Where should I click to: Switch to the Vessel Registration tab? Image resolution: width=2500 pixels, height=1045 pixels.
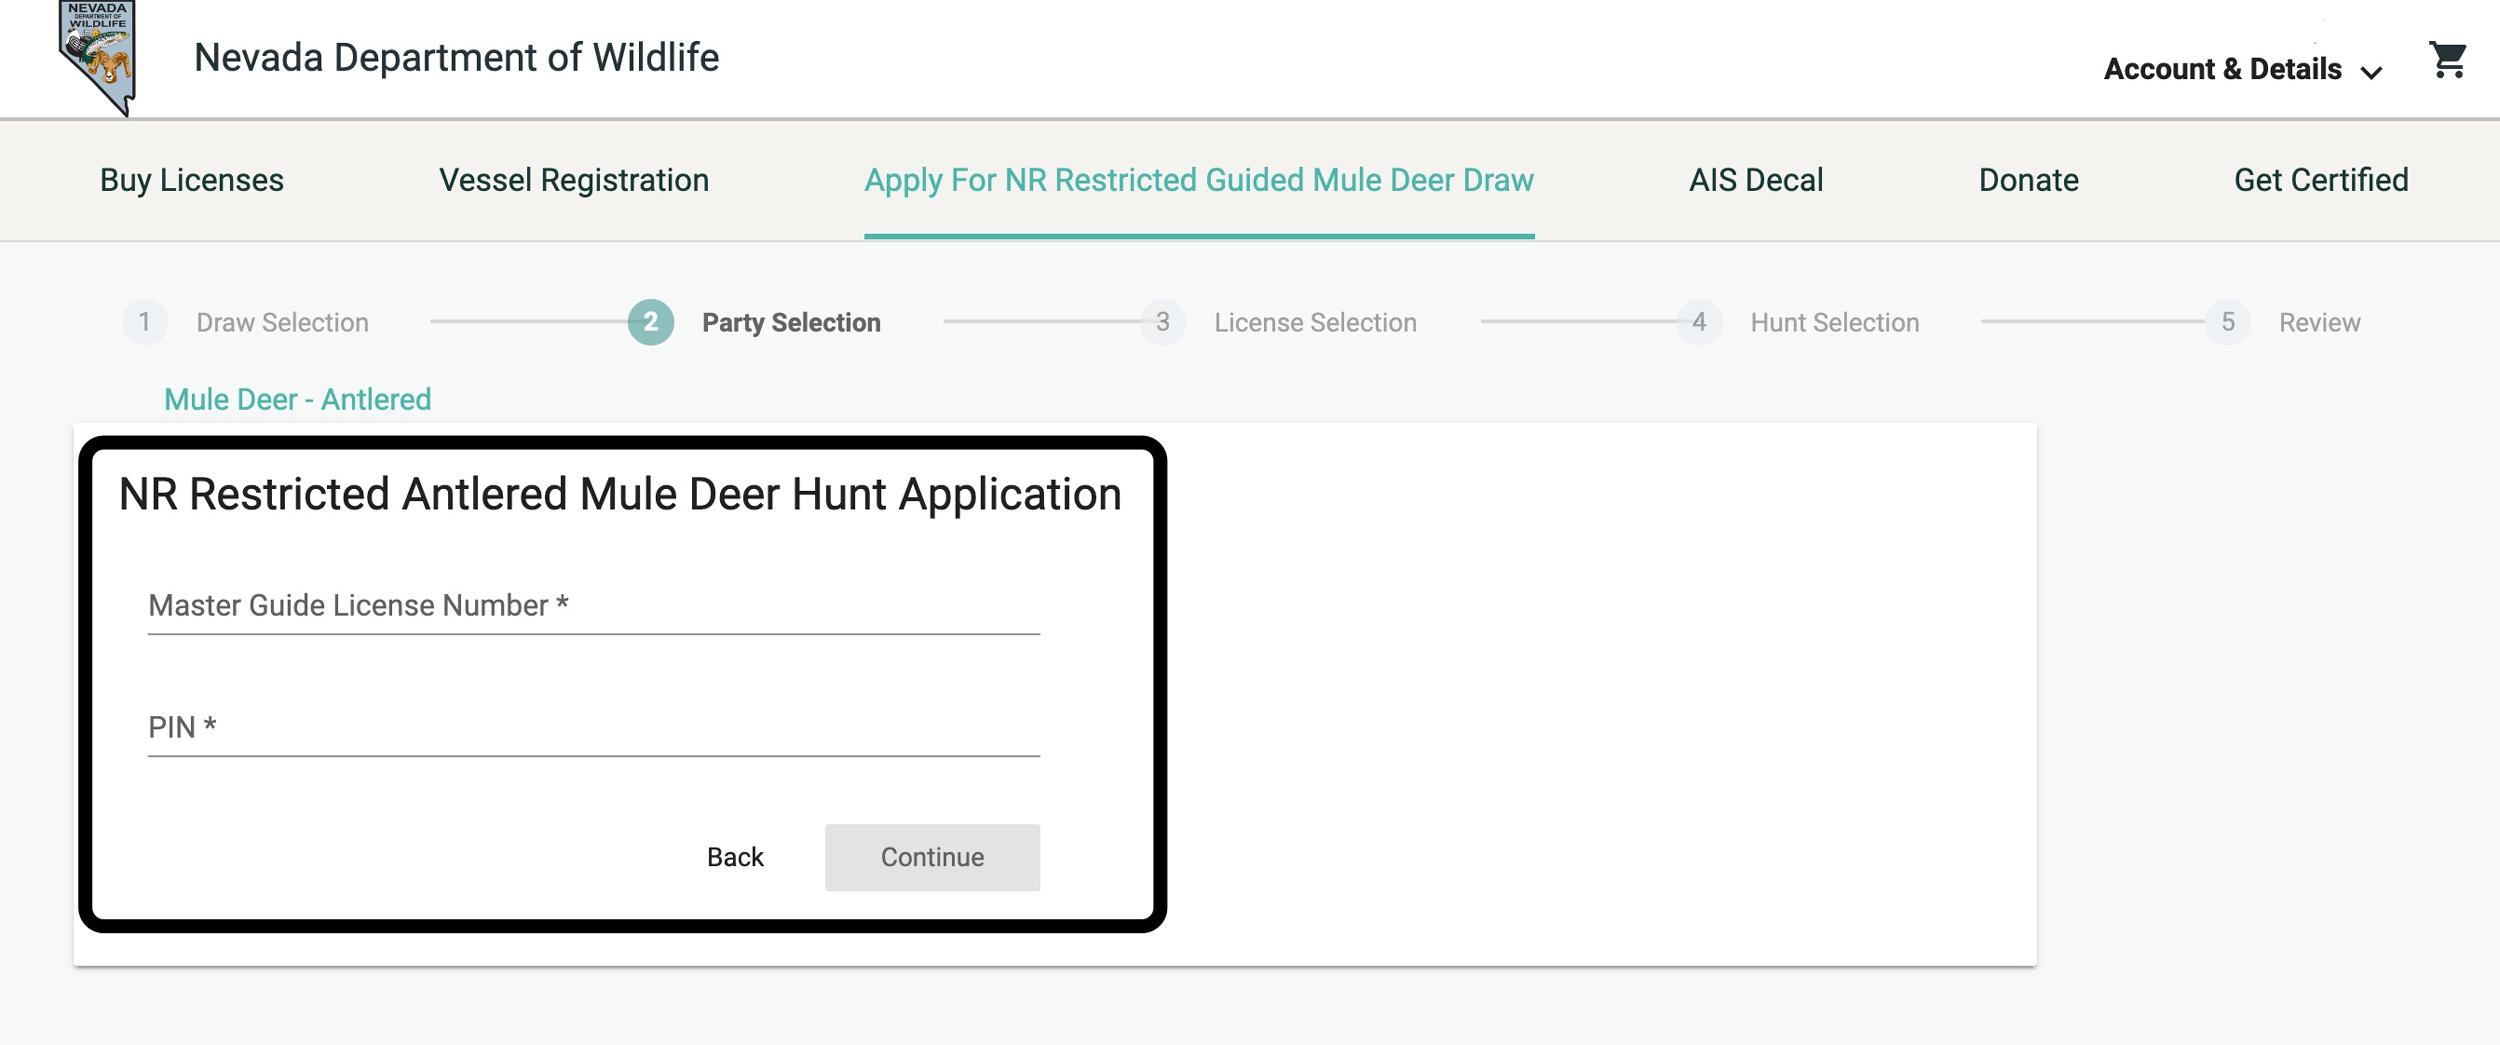tap(575, 181)
